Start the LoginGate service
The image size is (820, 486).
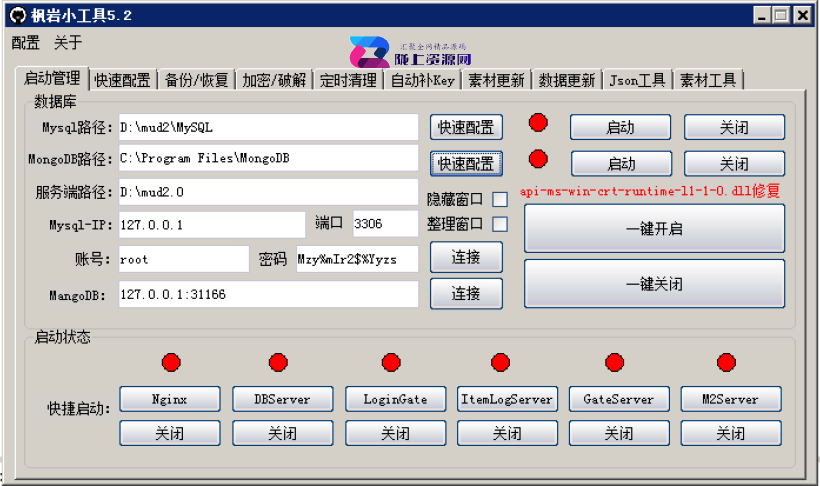point(396,399)
